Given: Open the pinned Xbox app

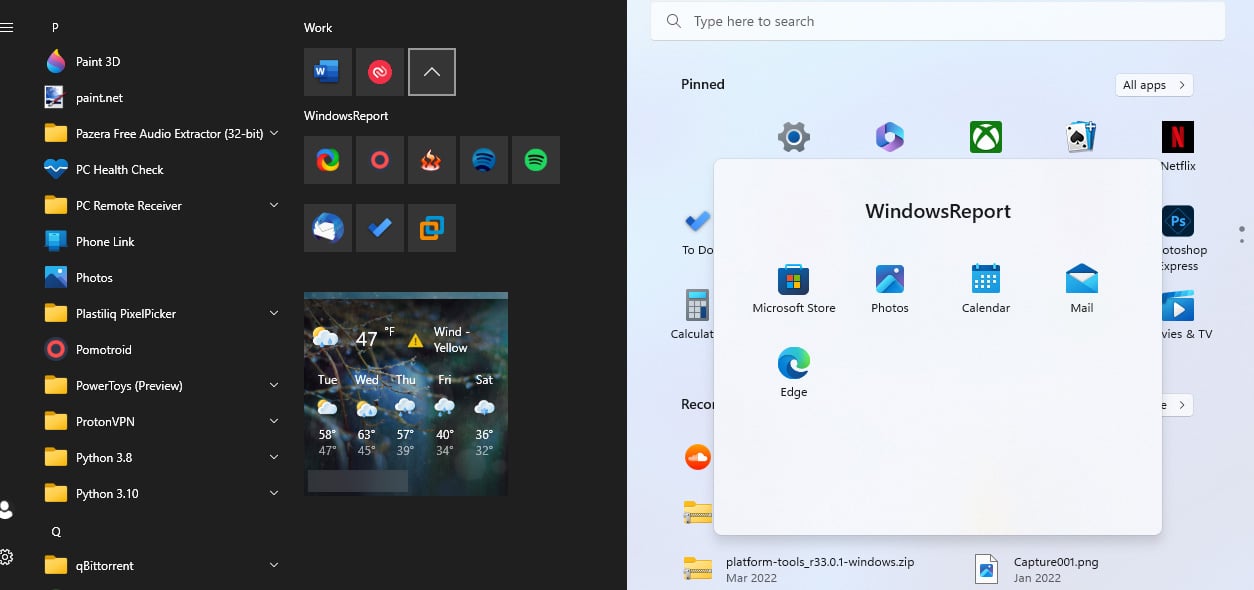Looking at the screenshot, I should pyautogui.click(x=986, y=137).
